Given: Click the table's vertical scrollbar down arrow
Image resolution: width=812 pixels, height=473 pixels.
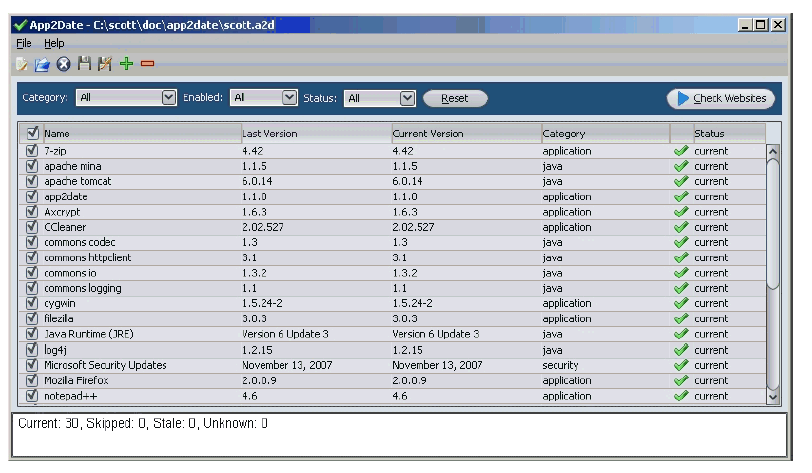Looking at the screenshot, I should click(772, 397).
